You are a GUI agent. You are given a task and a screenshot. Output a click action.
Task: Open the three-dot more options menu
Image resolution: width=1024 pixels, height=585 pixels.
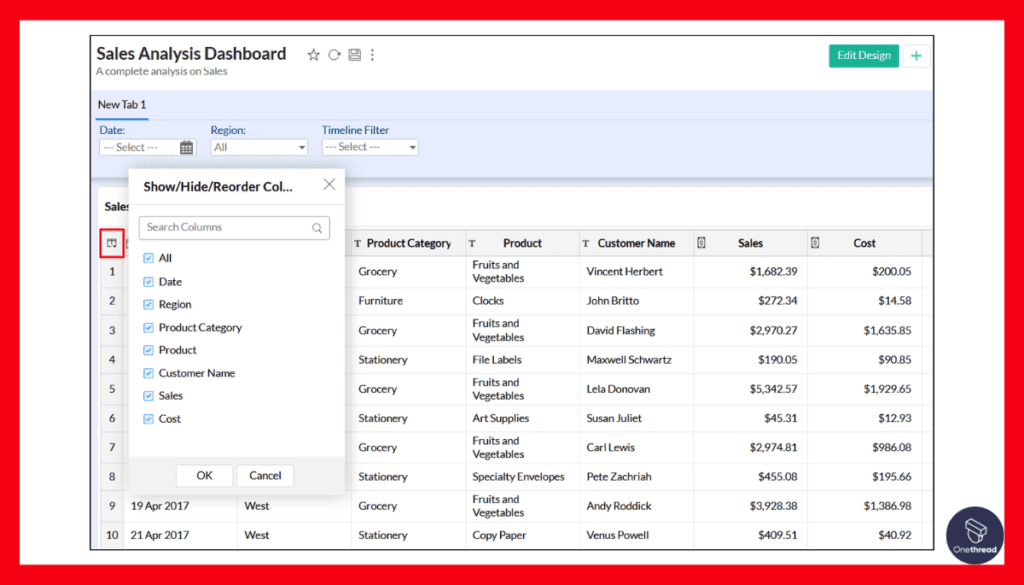(372, 55)
